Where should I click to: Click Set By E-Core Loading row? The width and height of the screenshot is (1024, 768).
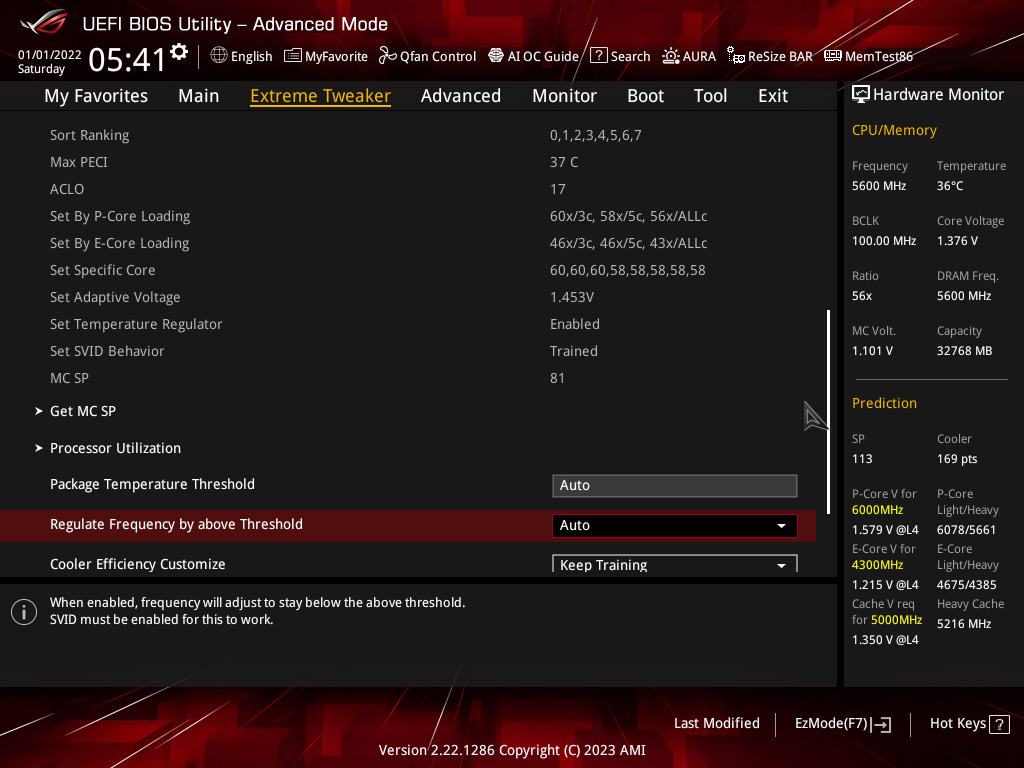[408, 243]
